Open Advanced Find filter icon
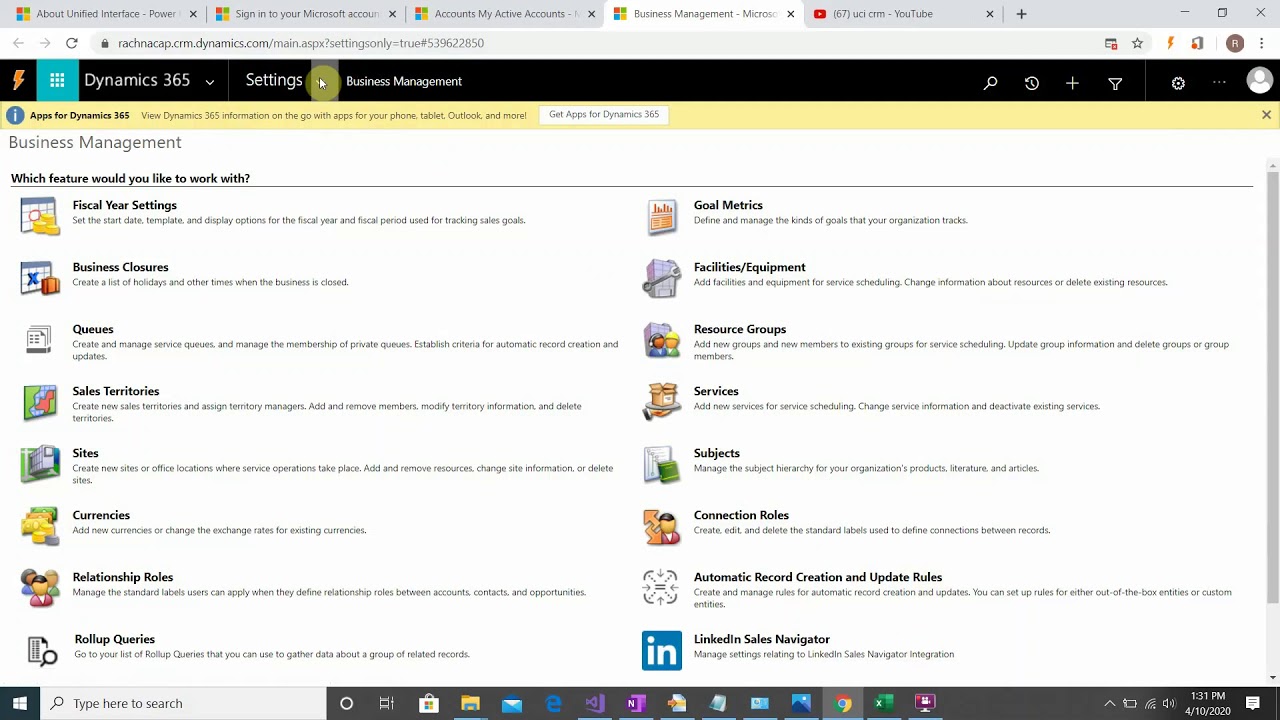The height and width of the screenshot is (720, 1280). (x=1115, y=84)
